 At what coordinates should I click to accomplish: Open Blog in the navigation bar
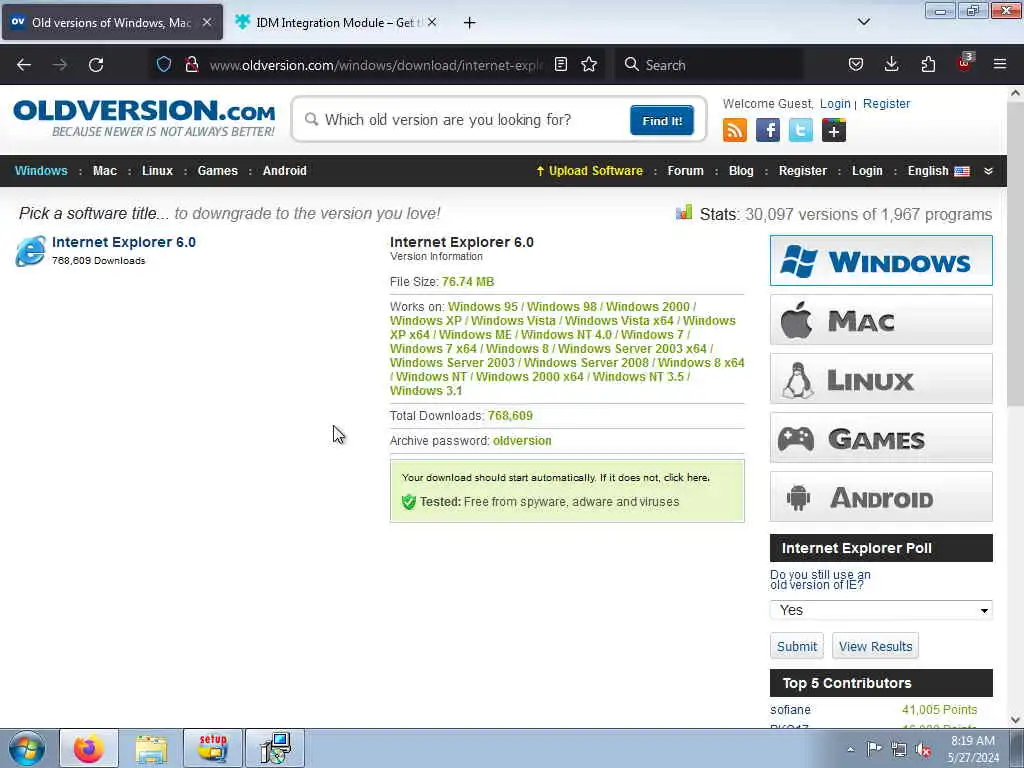click(x=741, y=170)
